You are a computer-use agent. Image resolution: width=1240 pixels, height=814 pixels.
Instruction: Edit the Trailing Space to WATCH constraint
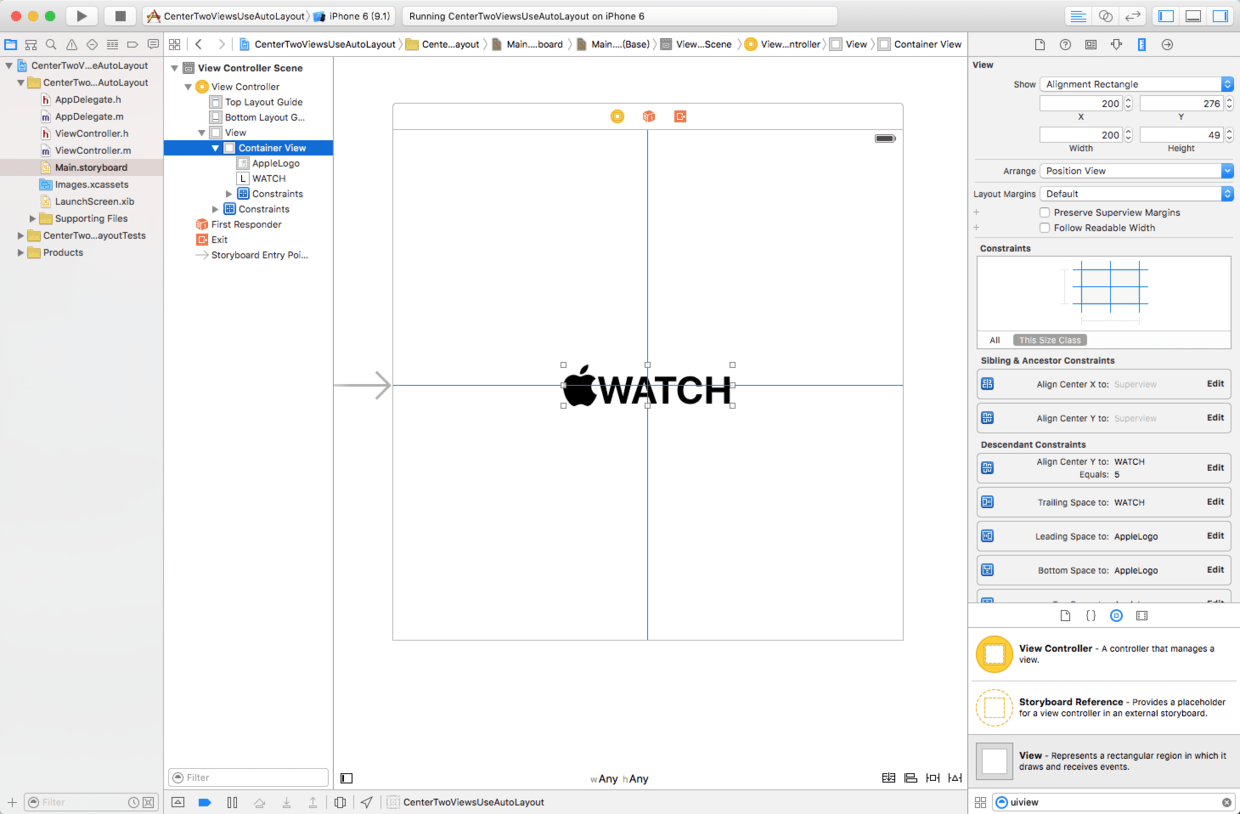(x=1215, y=502)
